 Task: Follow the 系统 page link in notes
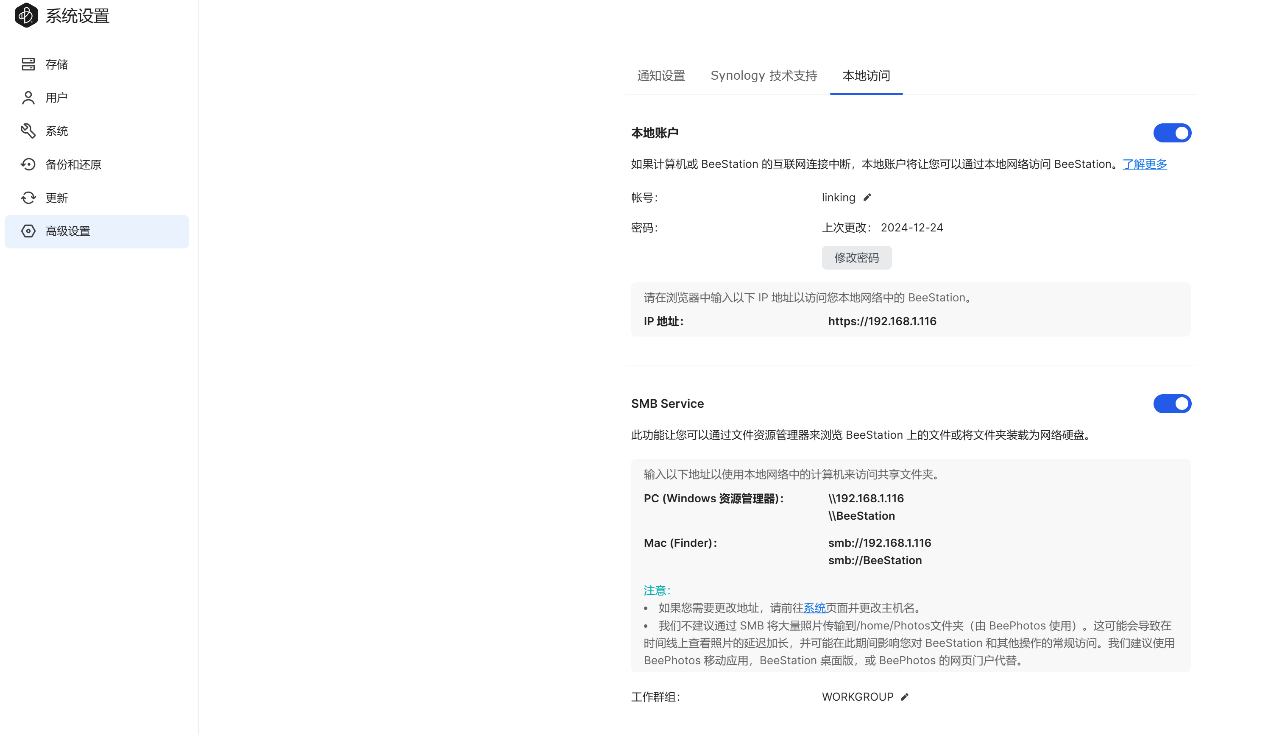[x=814, y=608]
